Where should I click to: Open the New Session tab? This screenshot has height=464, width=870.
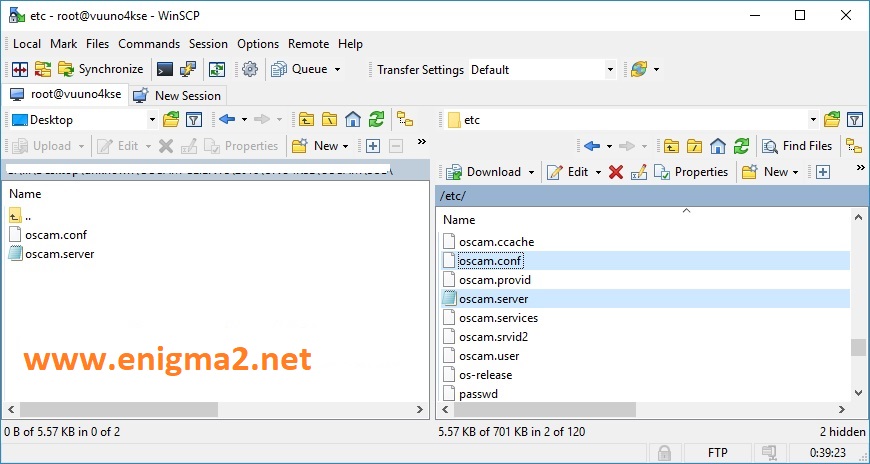[177, 95]
